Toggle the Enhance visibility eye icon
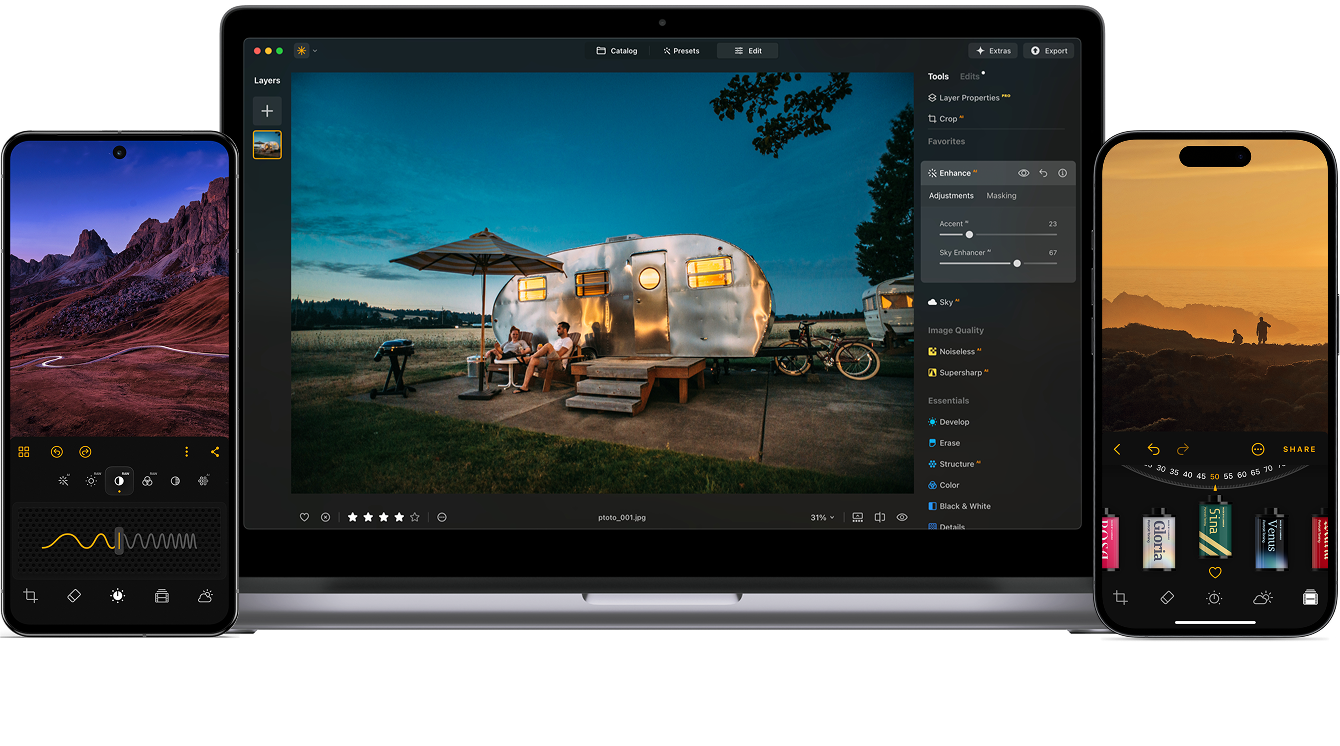Image resolution: width=1340 pixels, height=746 pixels. (1023, 172)
